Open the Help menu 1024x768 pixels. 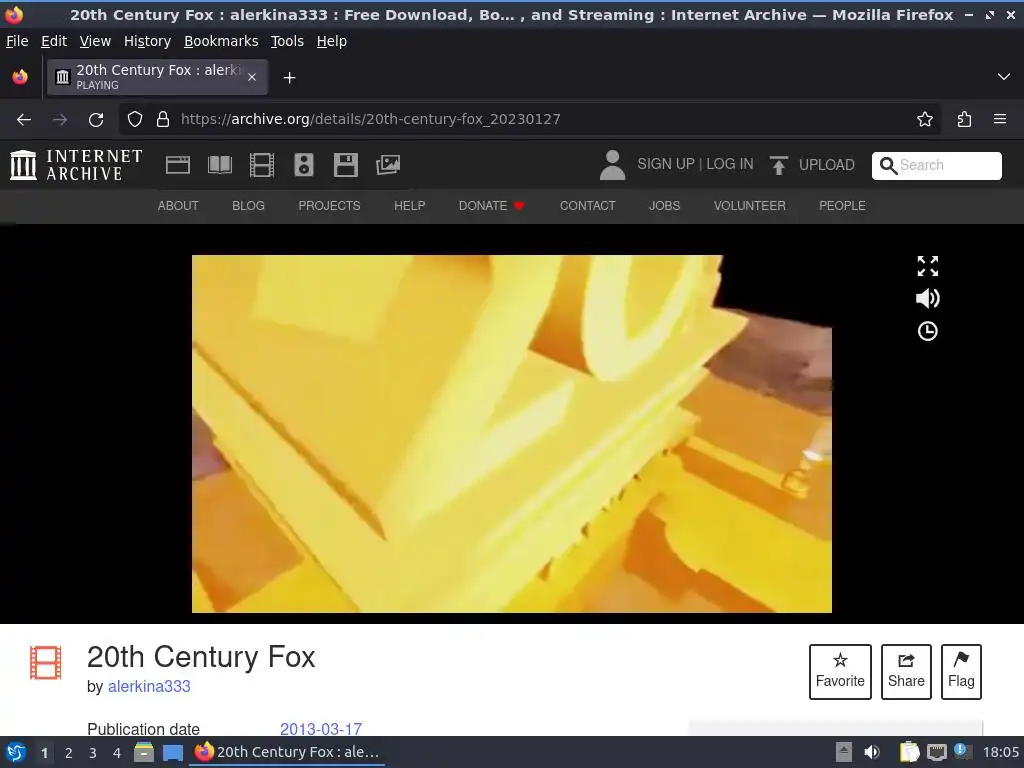[x=331, y=41]
